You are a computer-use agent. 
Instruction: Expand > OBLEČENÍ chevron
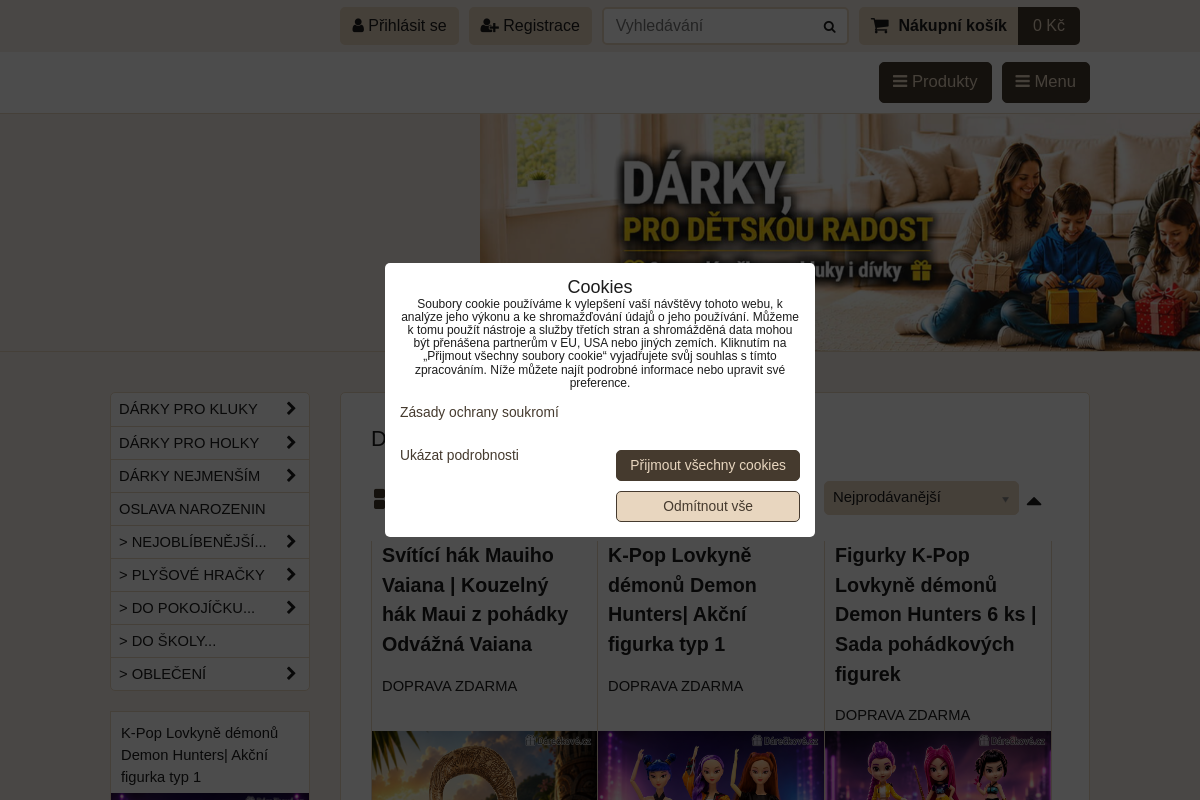(x=291, y=673)
